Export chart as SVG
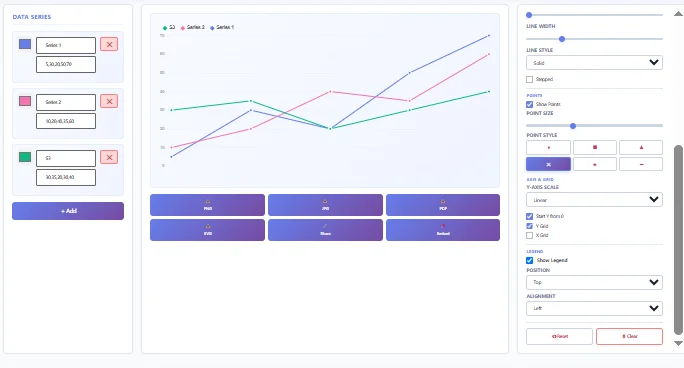 point(208,230)
